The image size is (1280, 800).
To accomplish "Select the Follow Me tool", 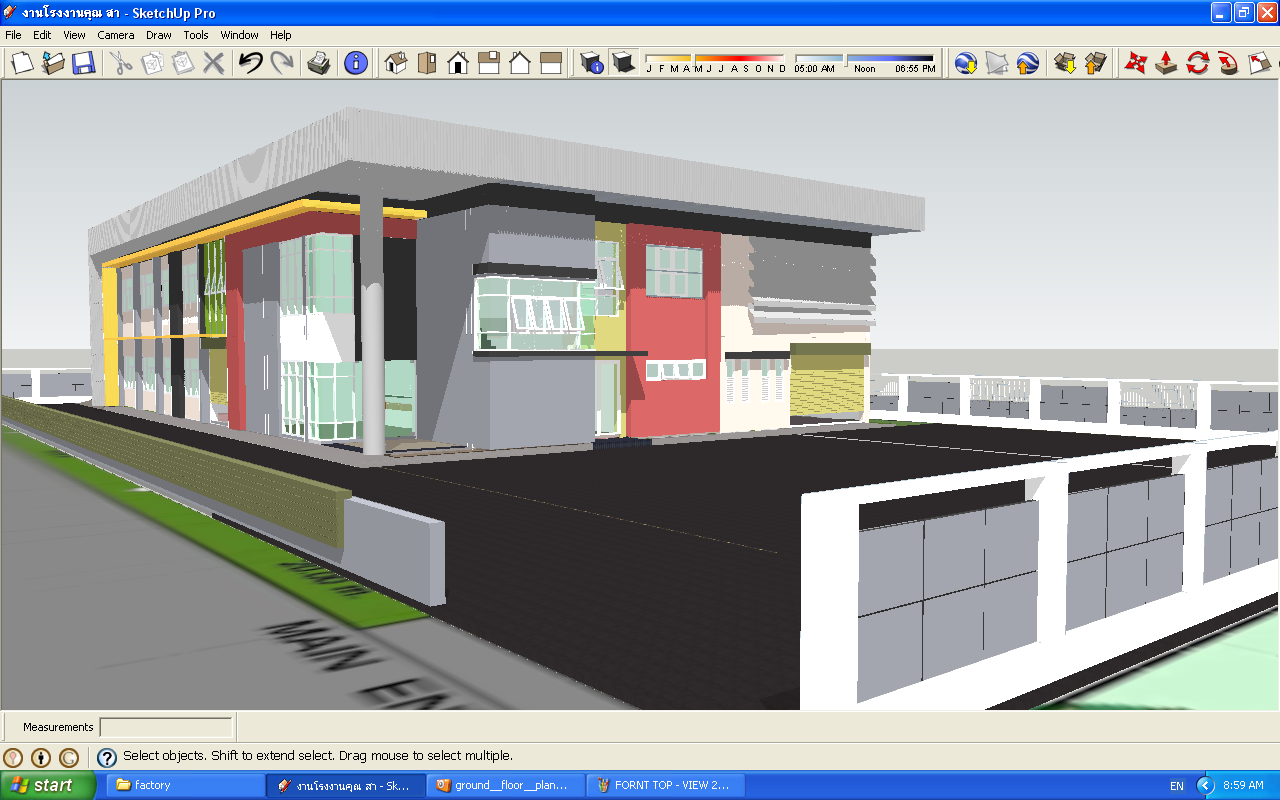I will click(1228, 63).
